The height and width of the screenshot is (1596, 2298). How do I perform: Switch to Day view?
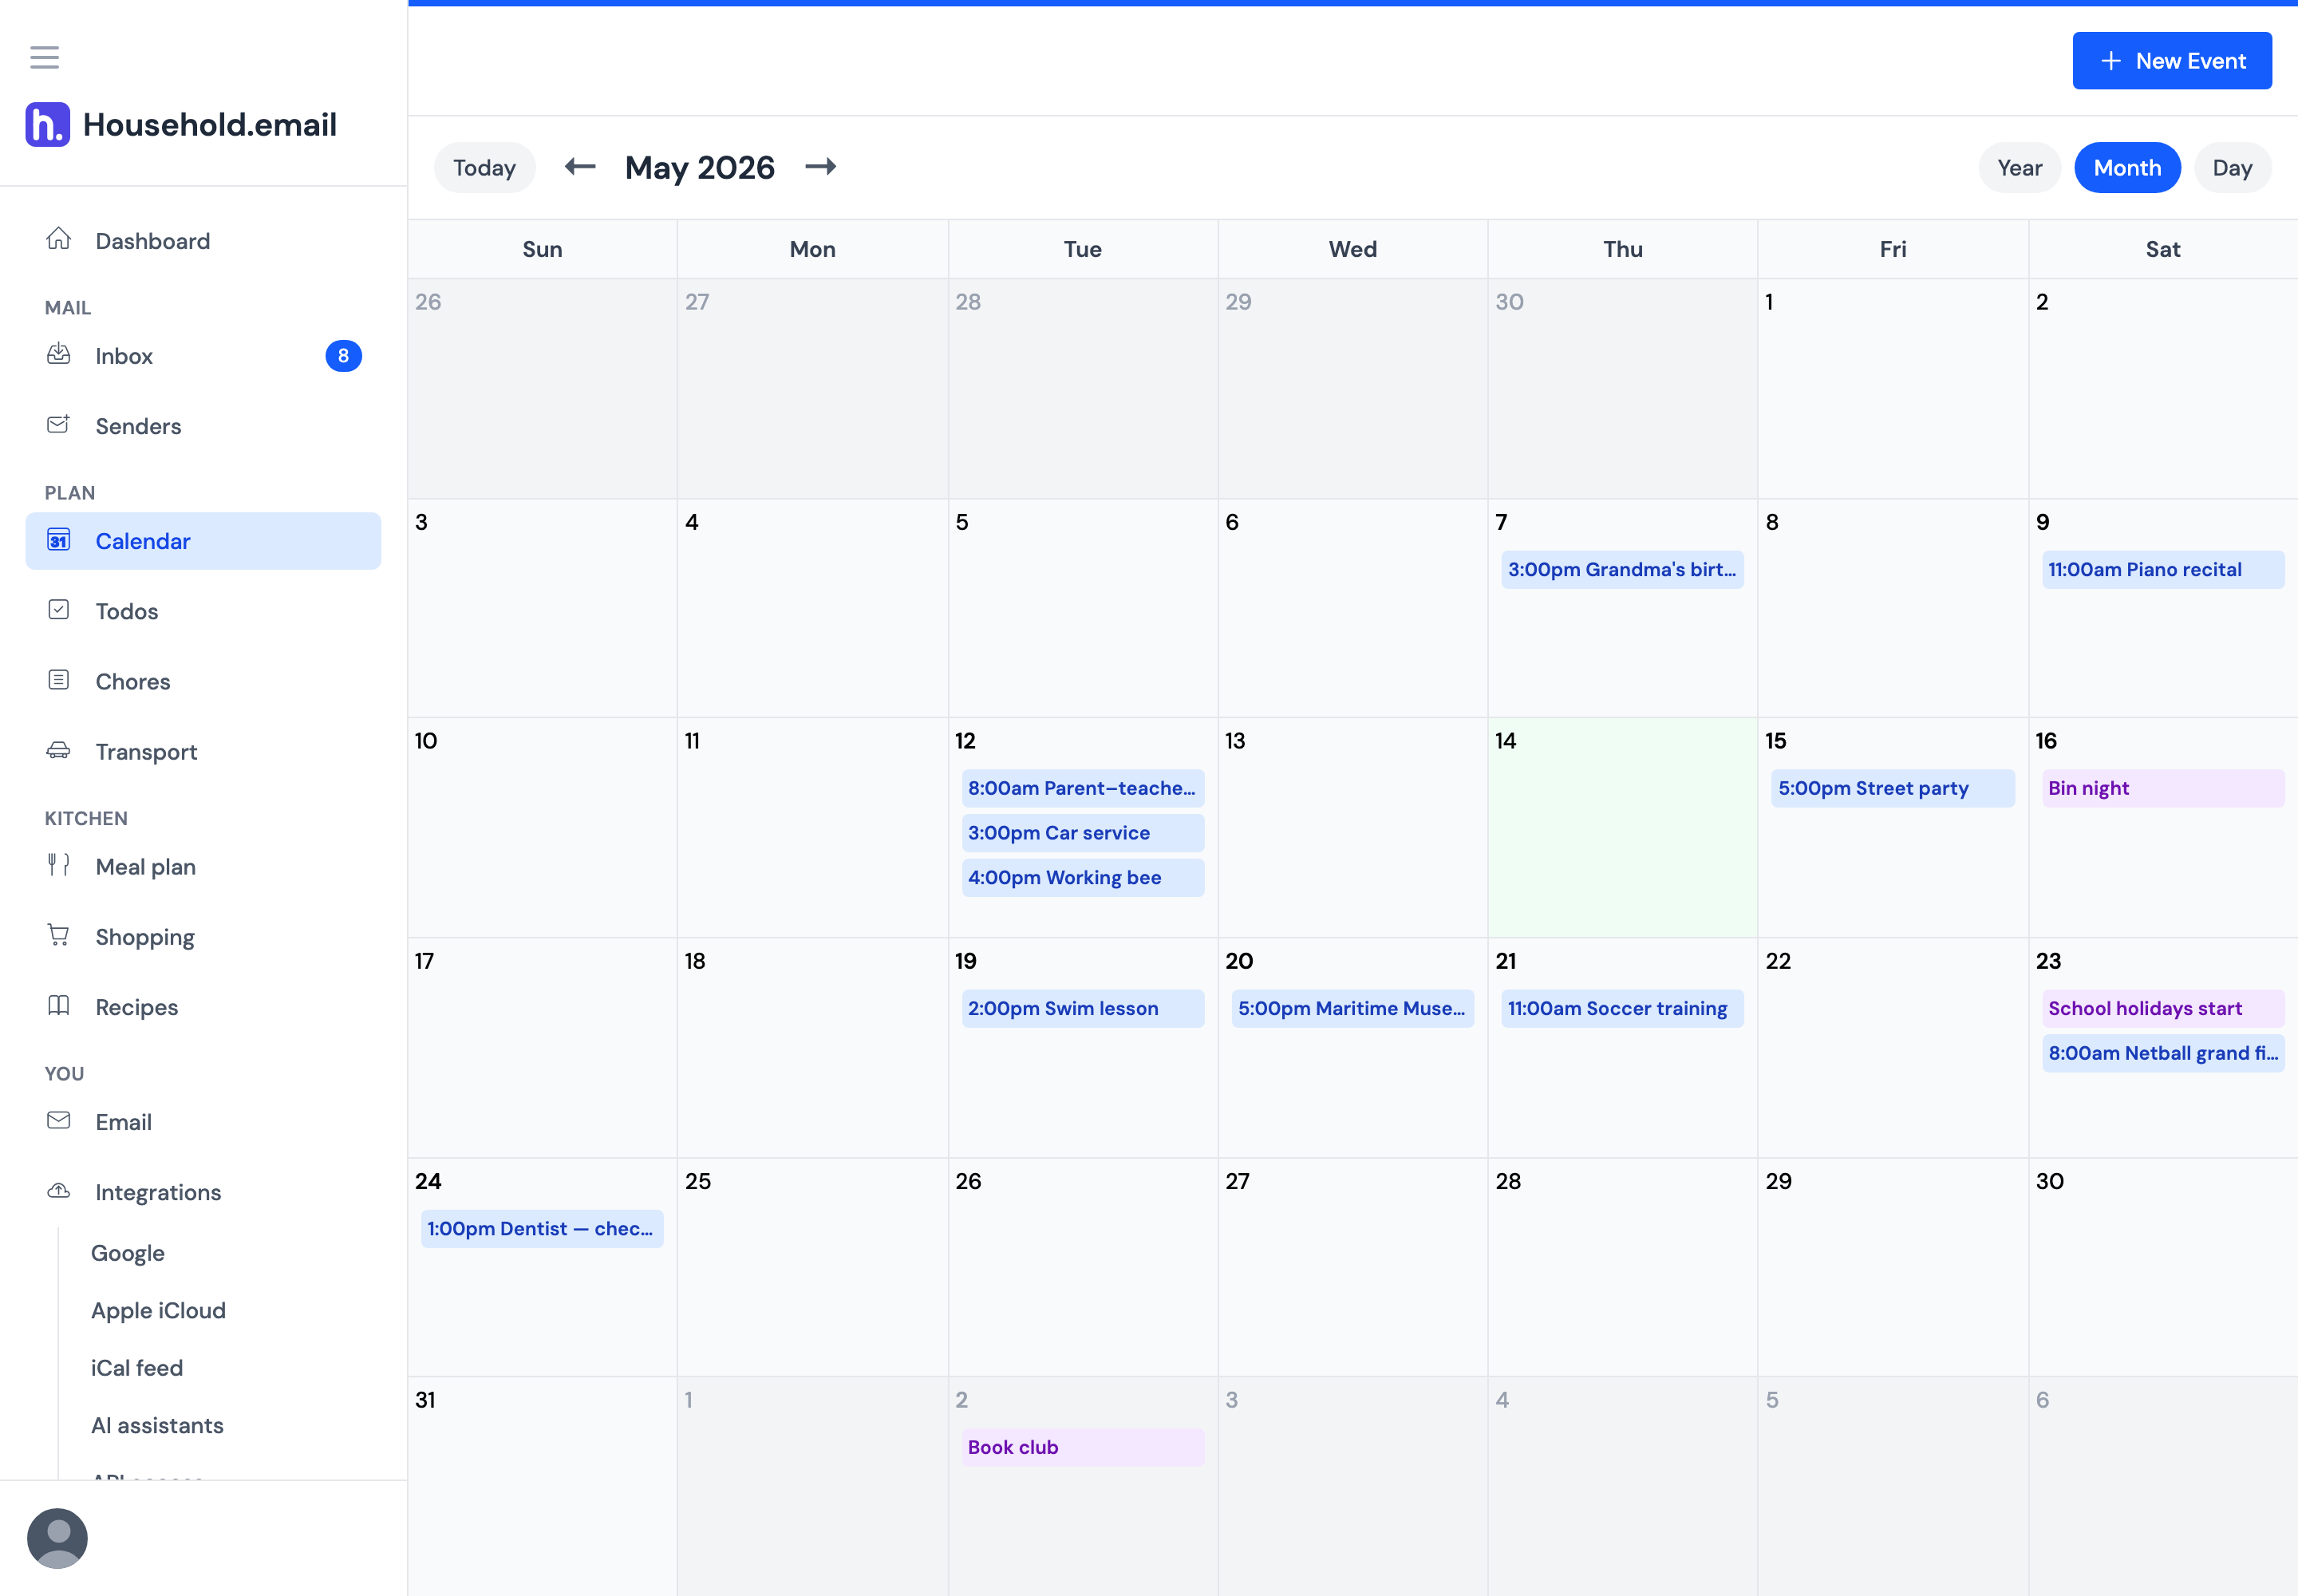click(2232, 168)
